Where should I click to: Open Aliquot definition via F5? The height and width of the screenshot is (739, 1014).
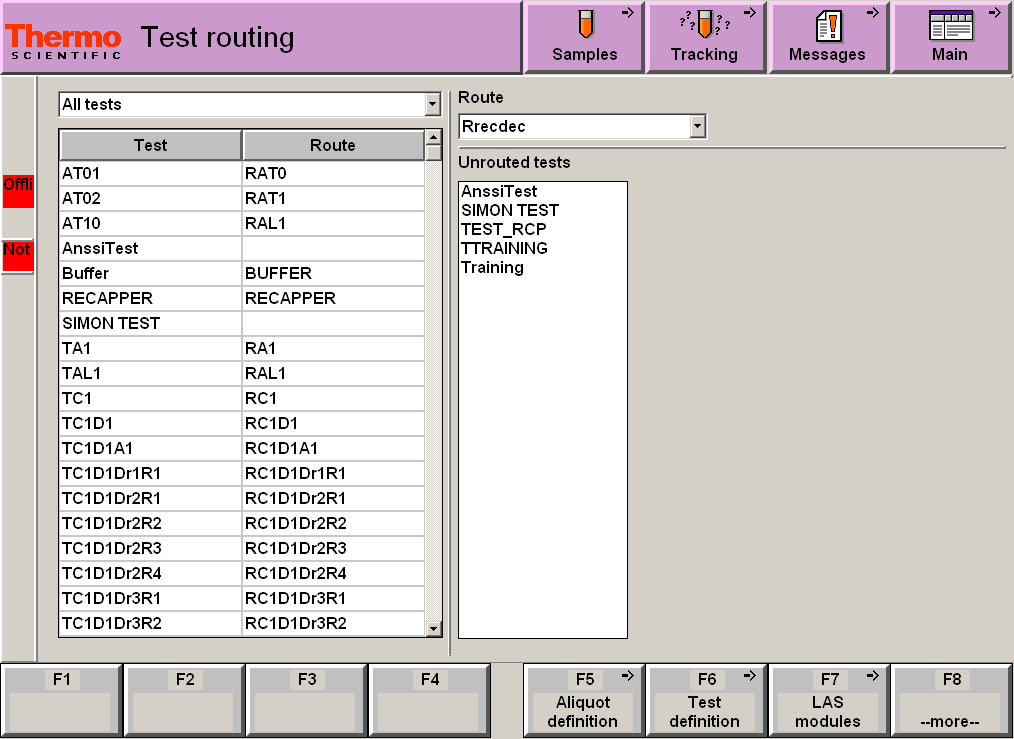[x=584, y=699]
